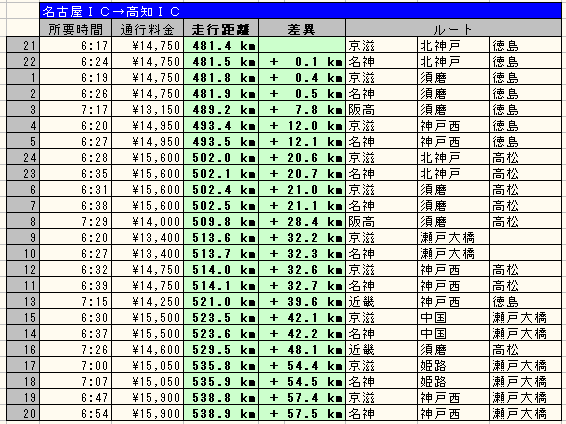Select the ¥15,900 toll in row 20
Image resolution: width=566 pixels, height=424 pixels.
(x=148, y=413)
